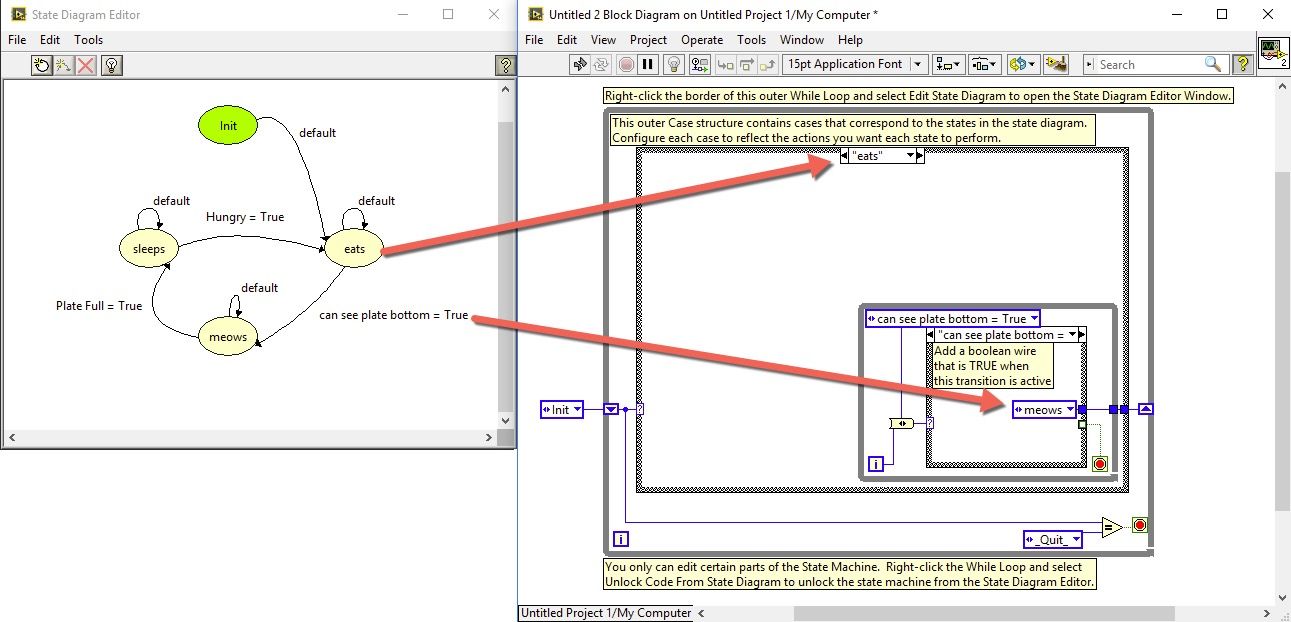
Task: Toggle the lightbulb icon in State Diagram Editor toolbar
Action: 111,66
